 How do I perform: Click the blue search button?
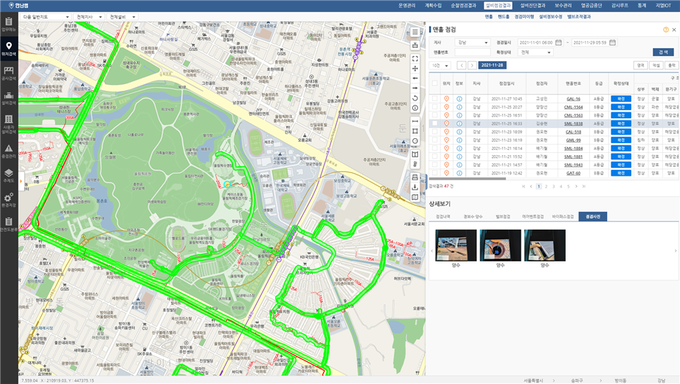[x=663, y=52]
